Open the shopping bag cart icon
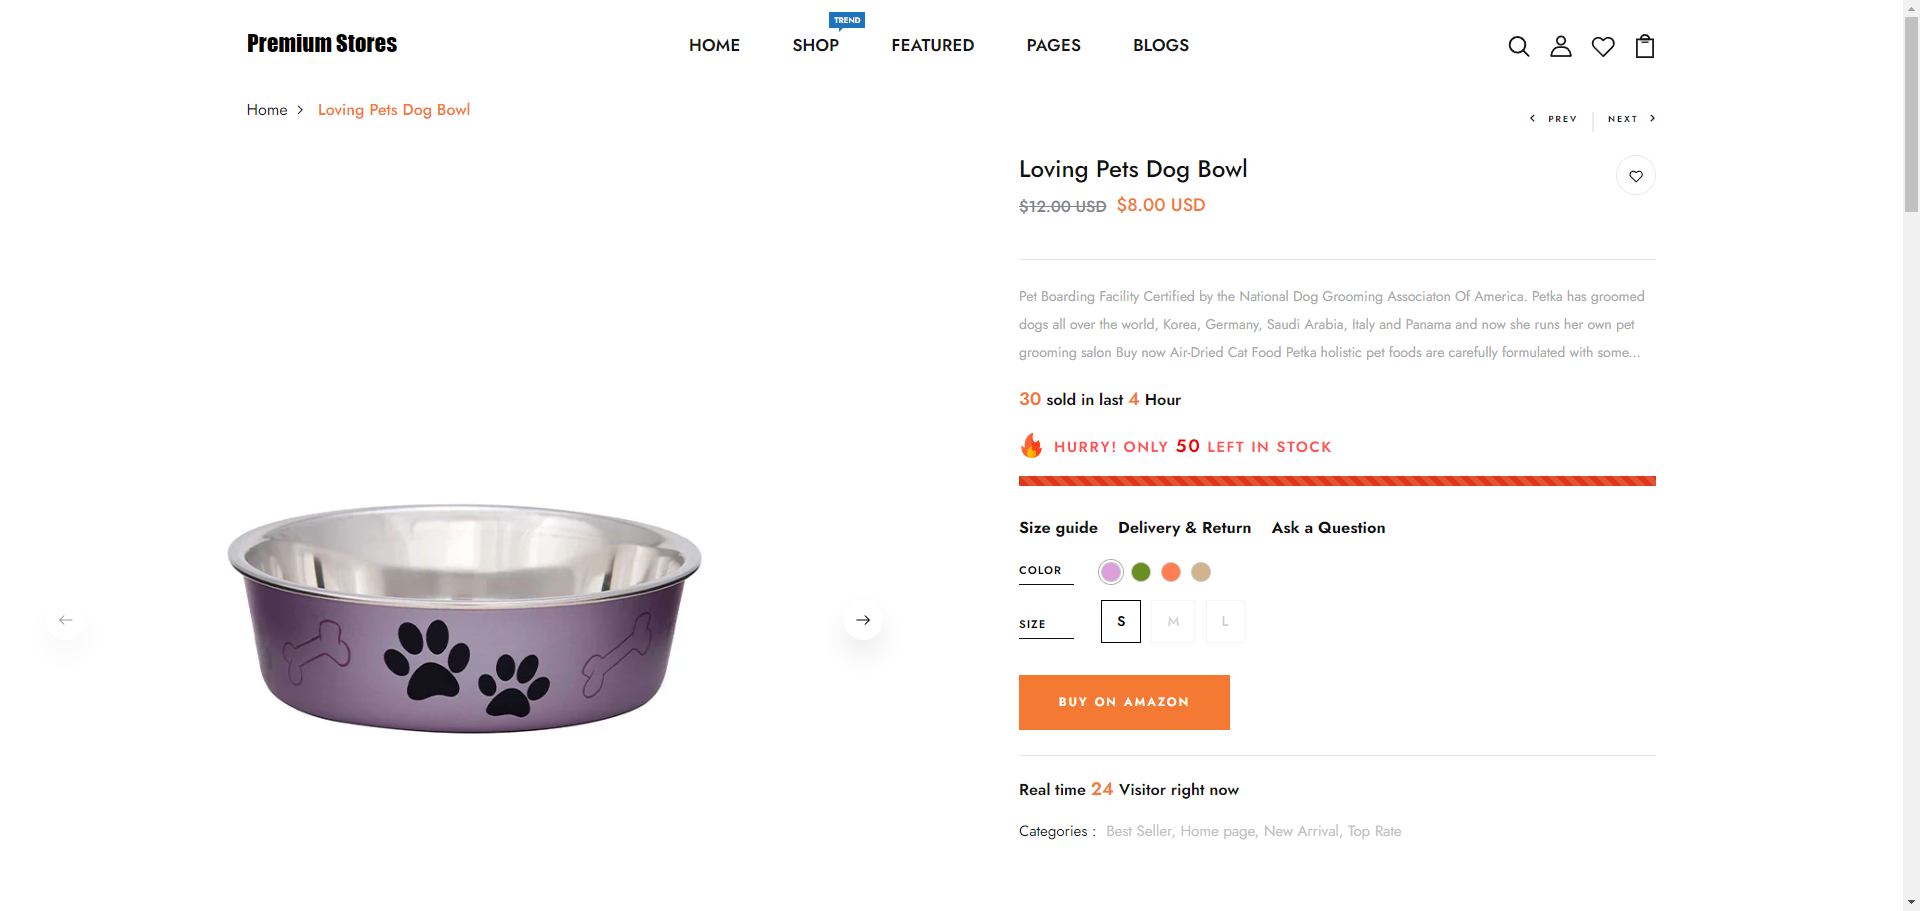The height and width of the screenshot is (911, 1920). tap(1645, 46)
